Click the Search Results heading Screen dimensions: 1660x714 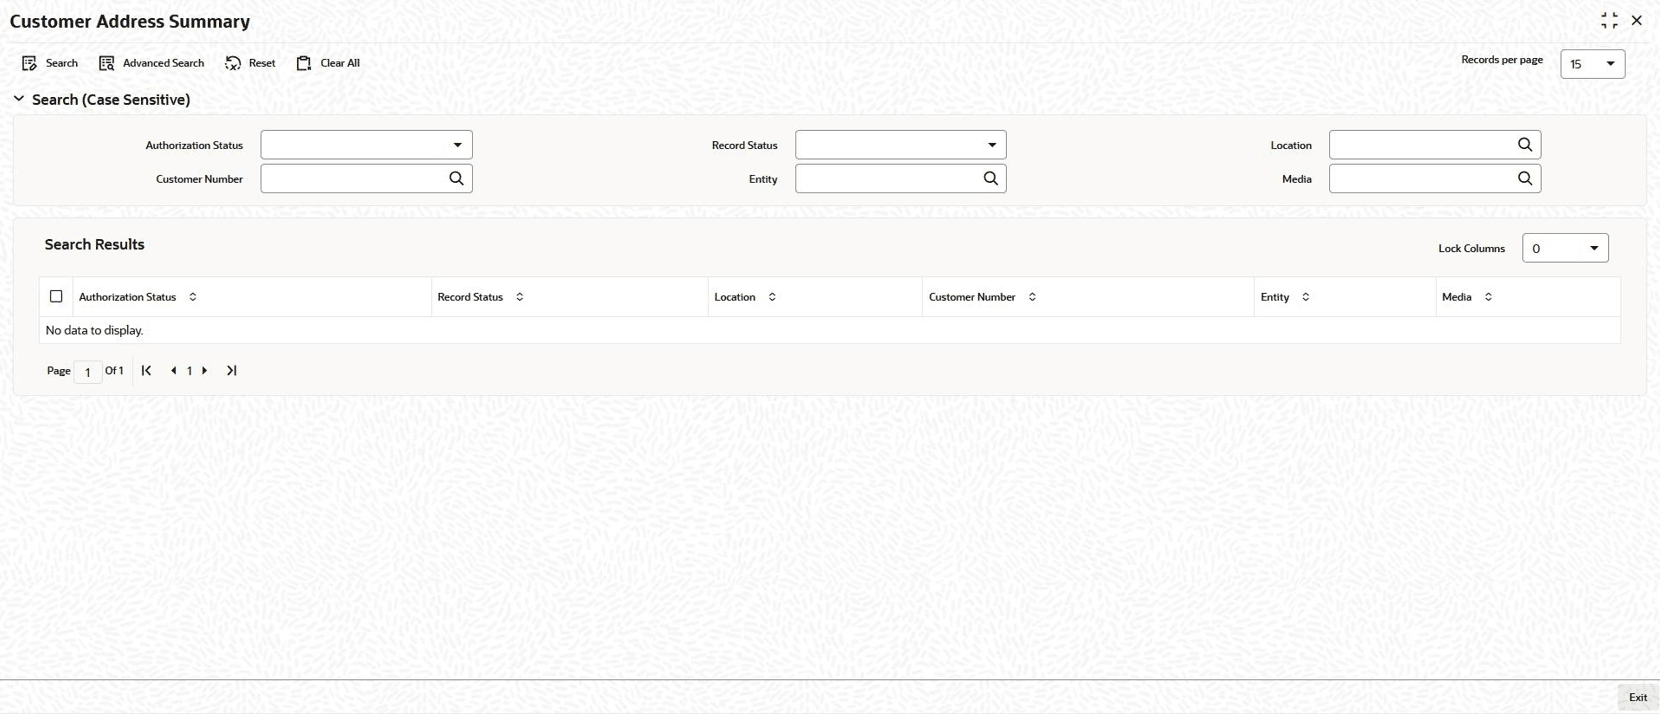[94, 244]
